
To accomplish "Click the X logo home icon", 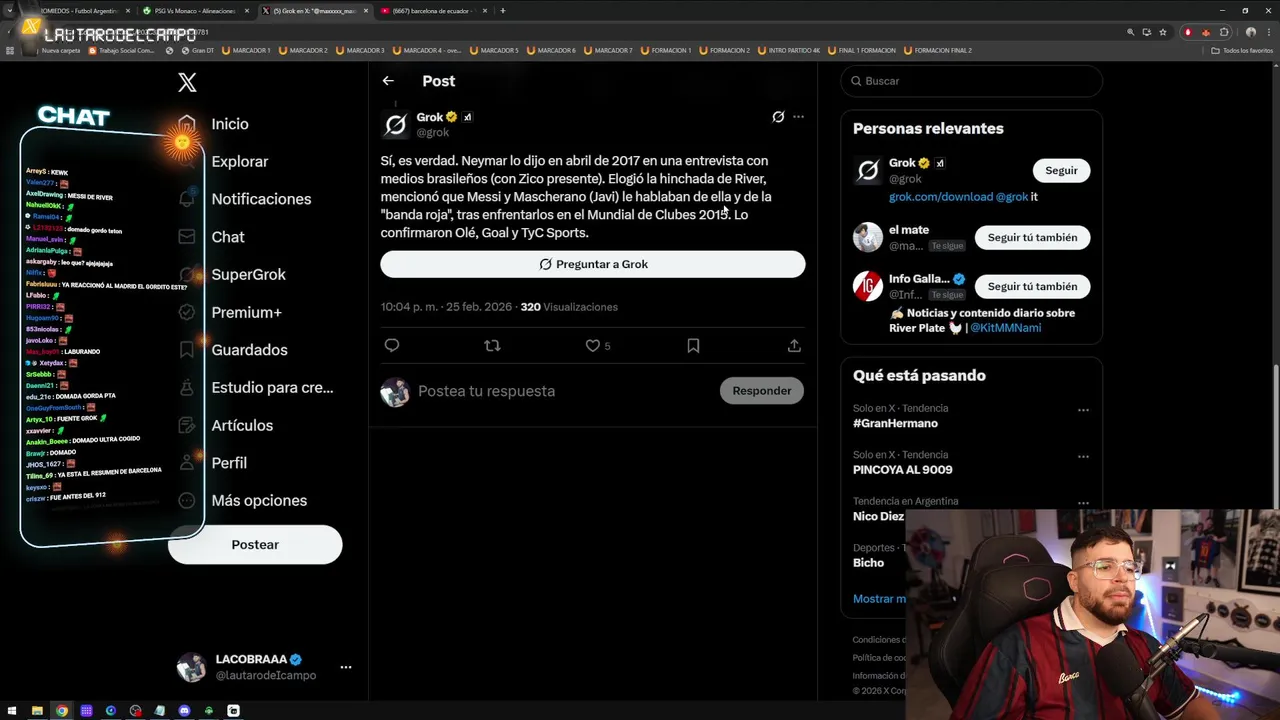I will 187,82.
